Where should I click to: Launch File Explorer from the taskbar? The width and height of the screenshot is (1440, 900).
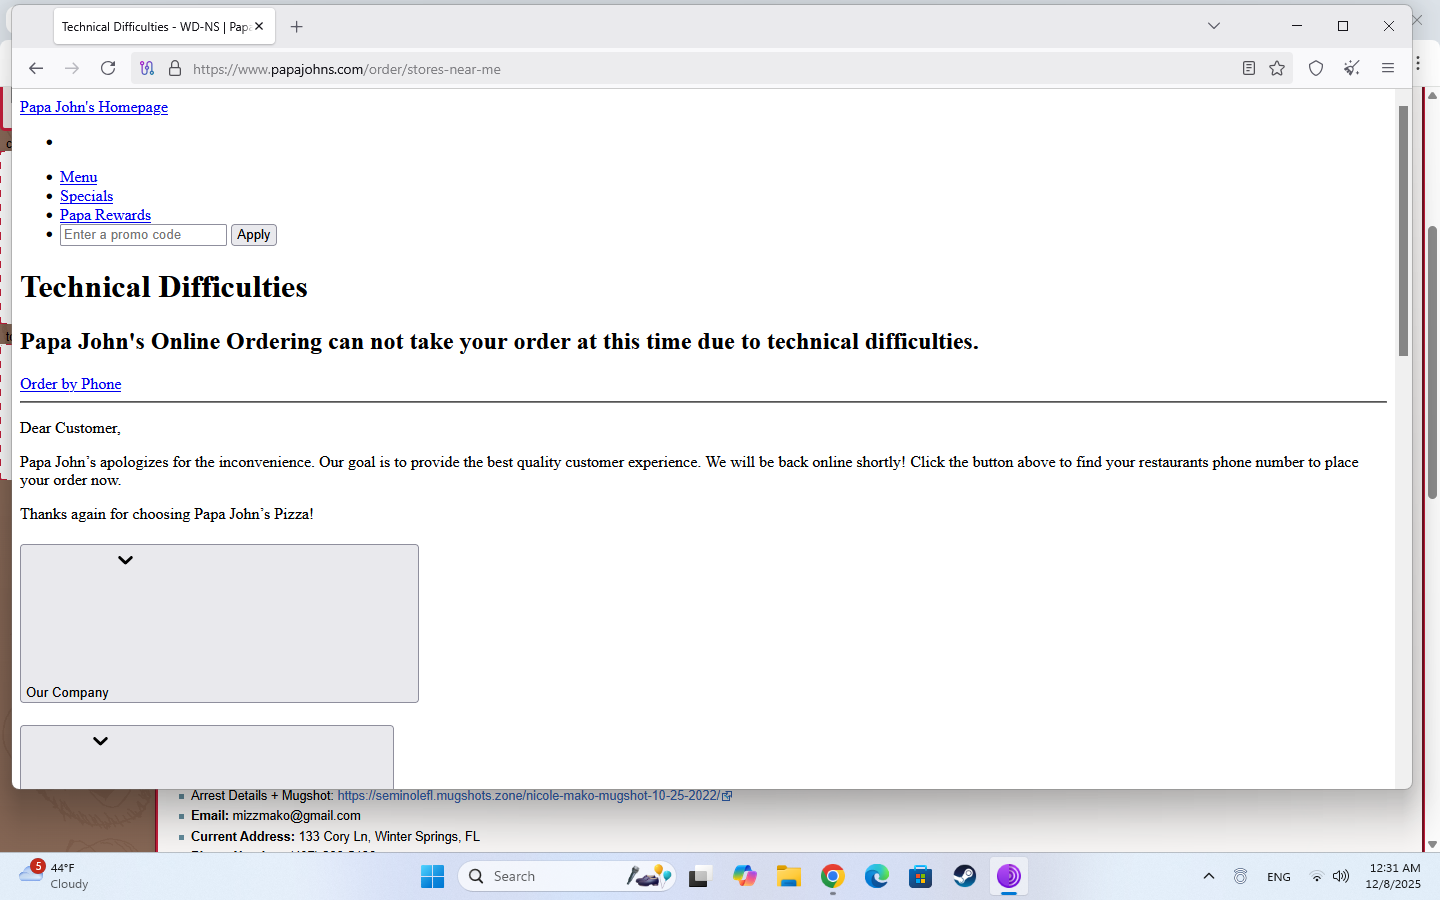pyautogui.click(x=789, y=877)
